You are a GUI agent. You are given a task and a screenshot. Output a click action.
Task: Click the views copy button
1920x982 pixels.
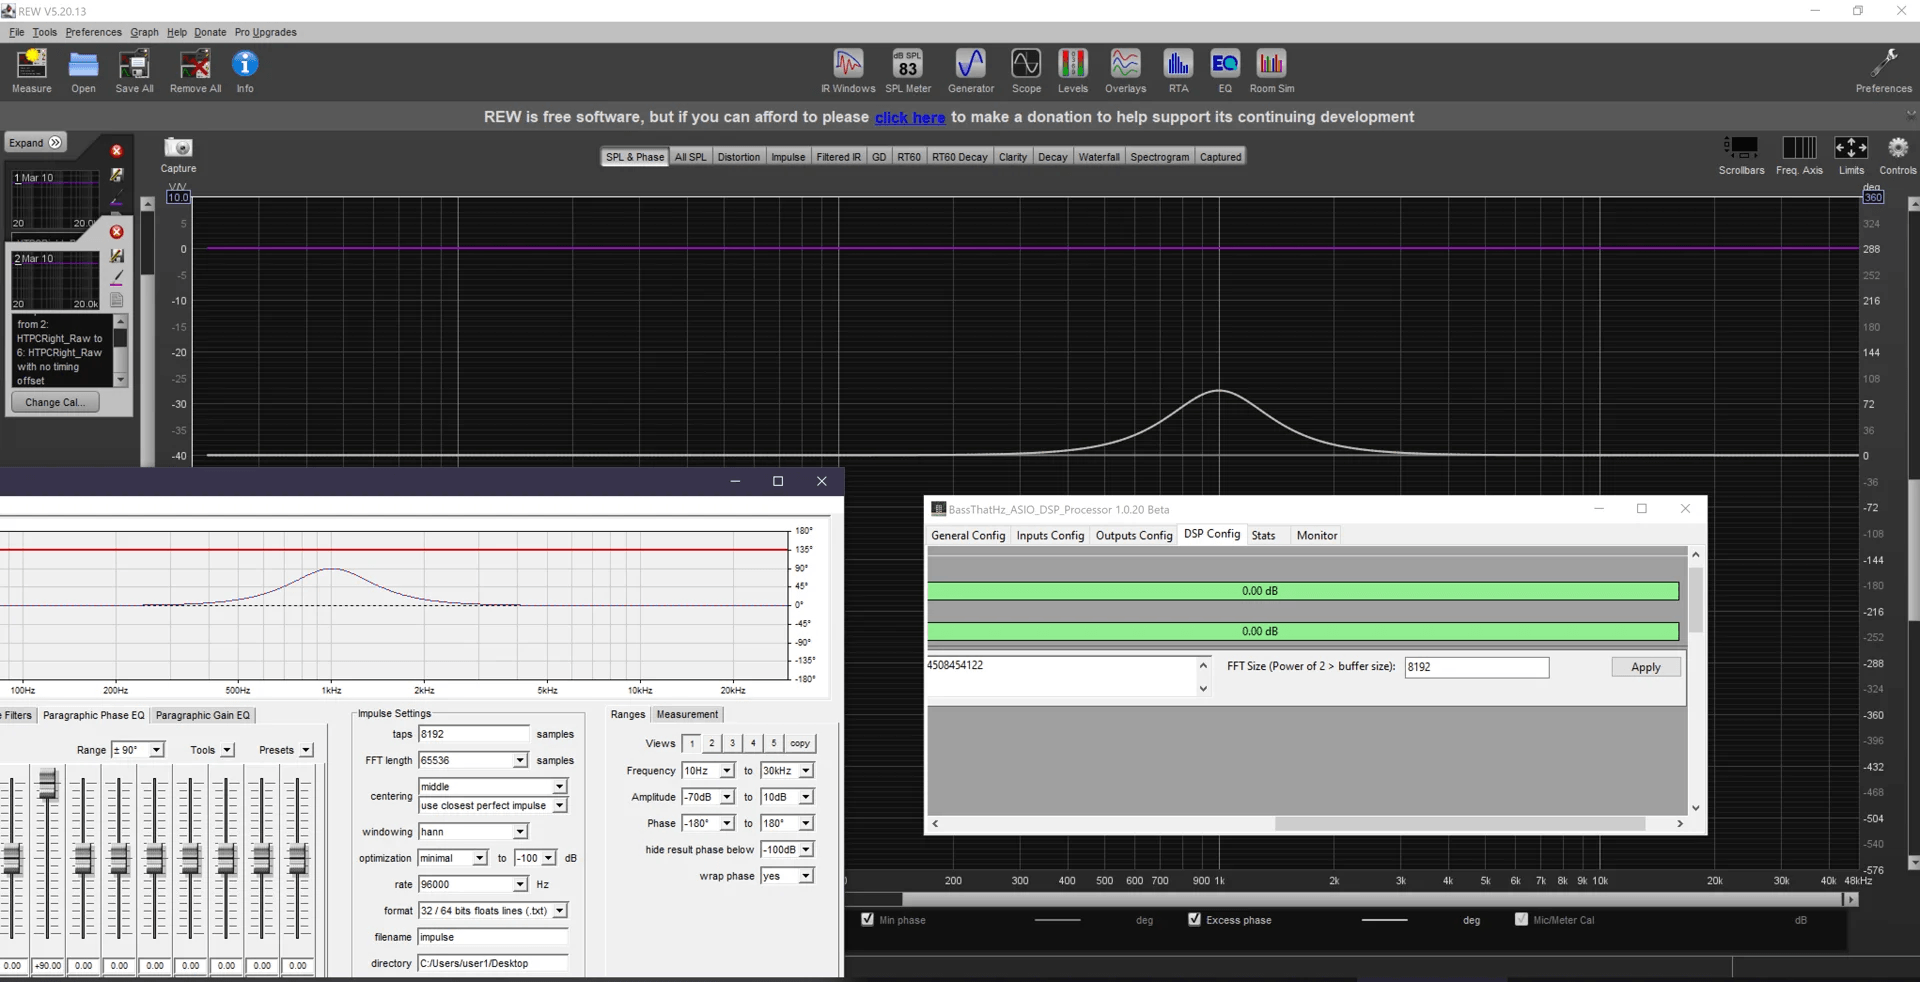click(x=800, y=743)
